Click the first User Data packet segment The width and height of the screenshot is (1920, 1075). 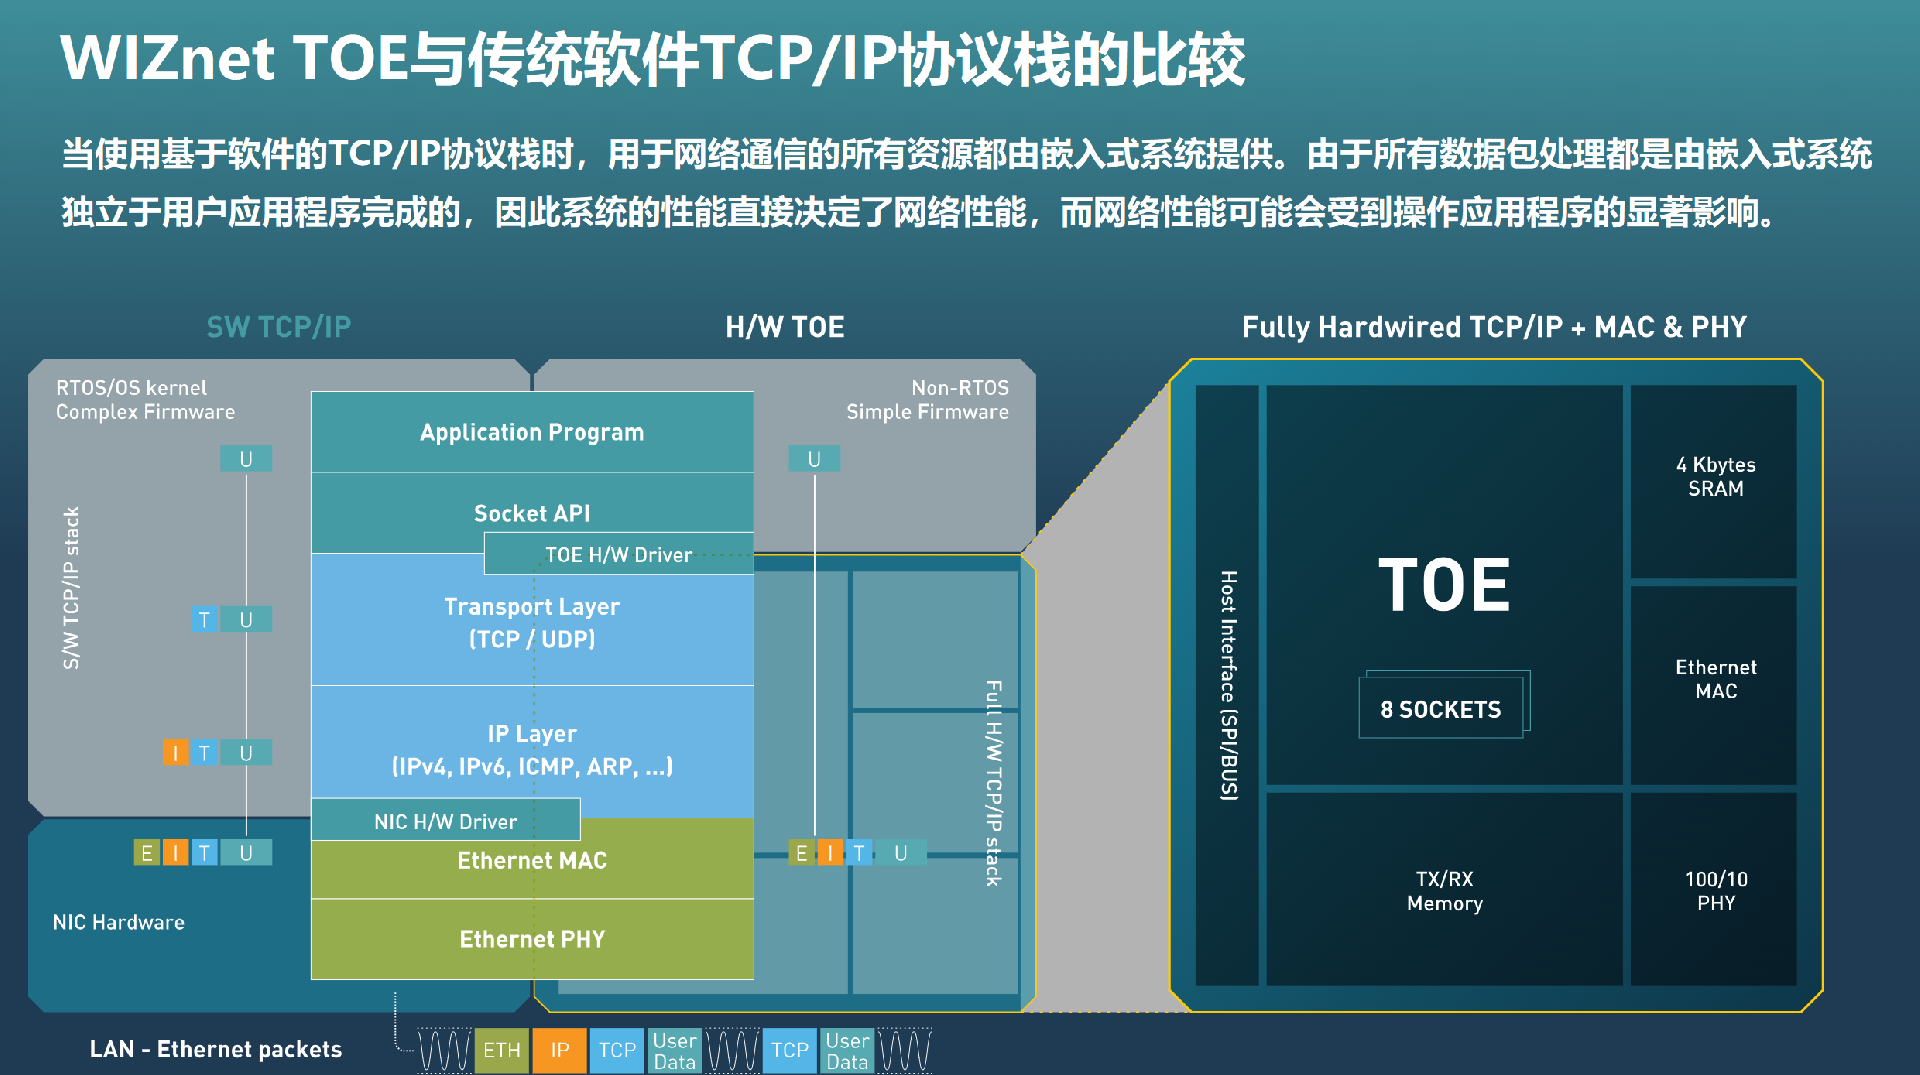(x=674, y=1050)
